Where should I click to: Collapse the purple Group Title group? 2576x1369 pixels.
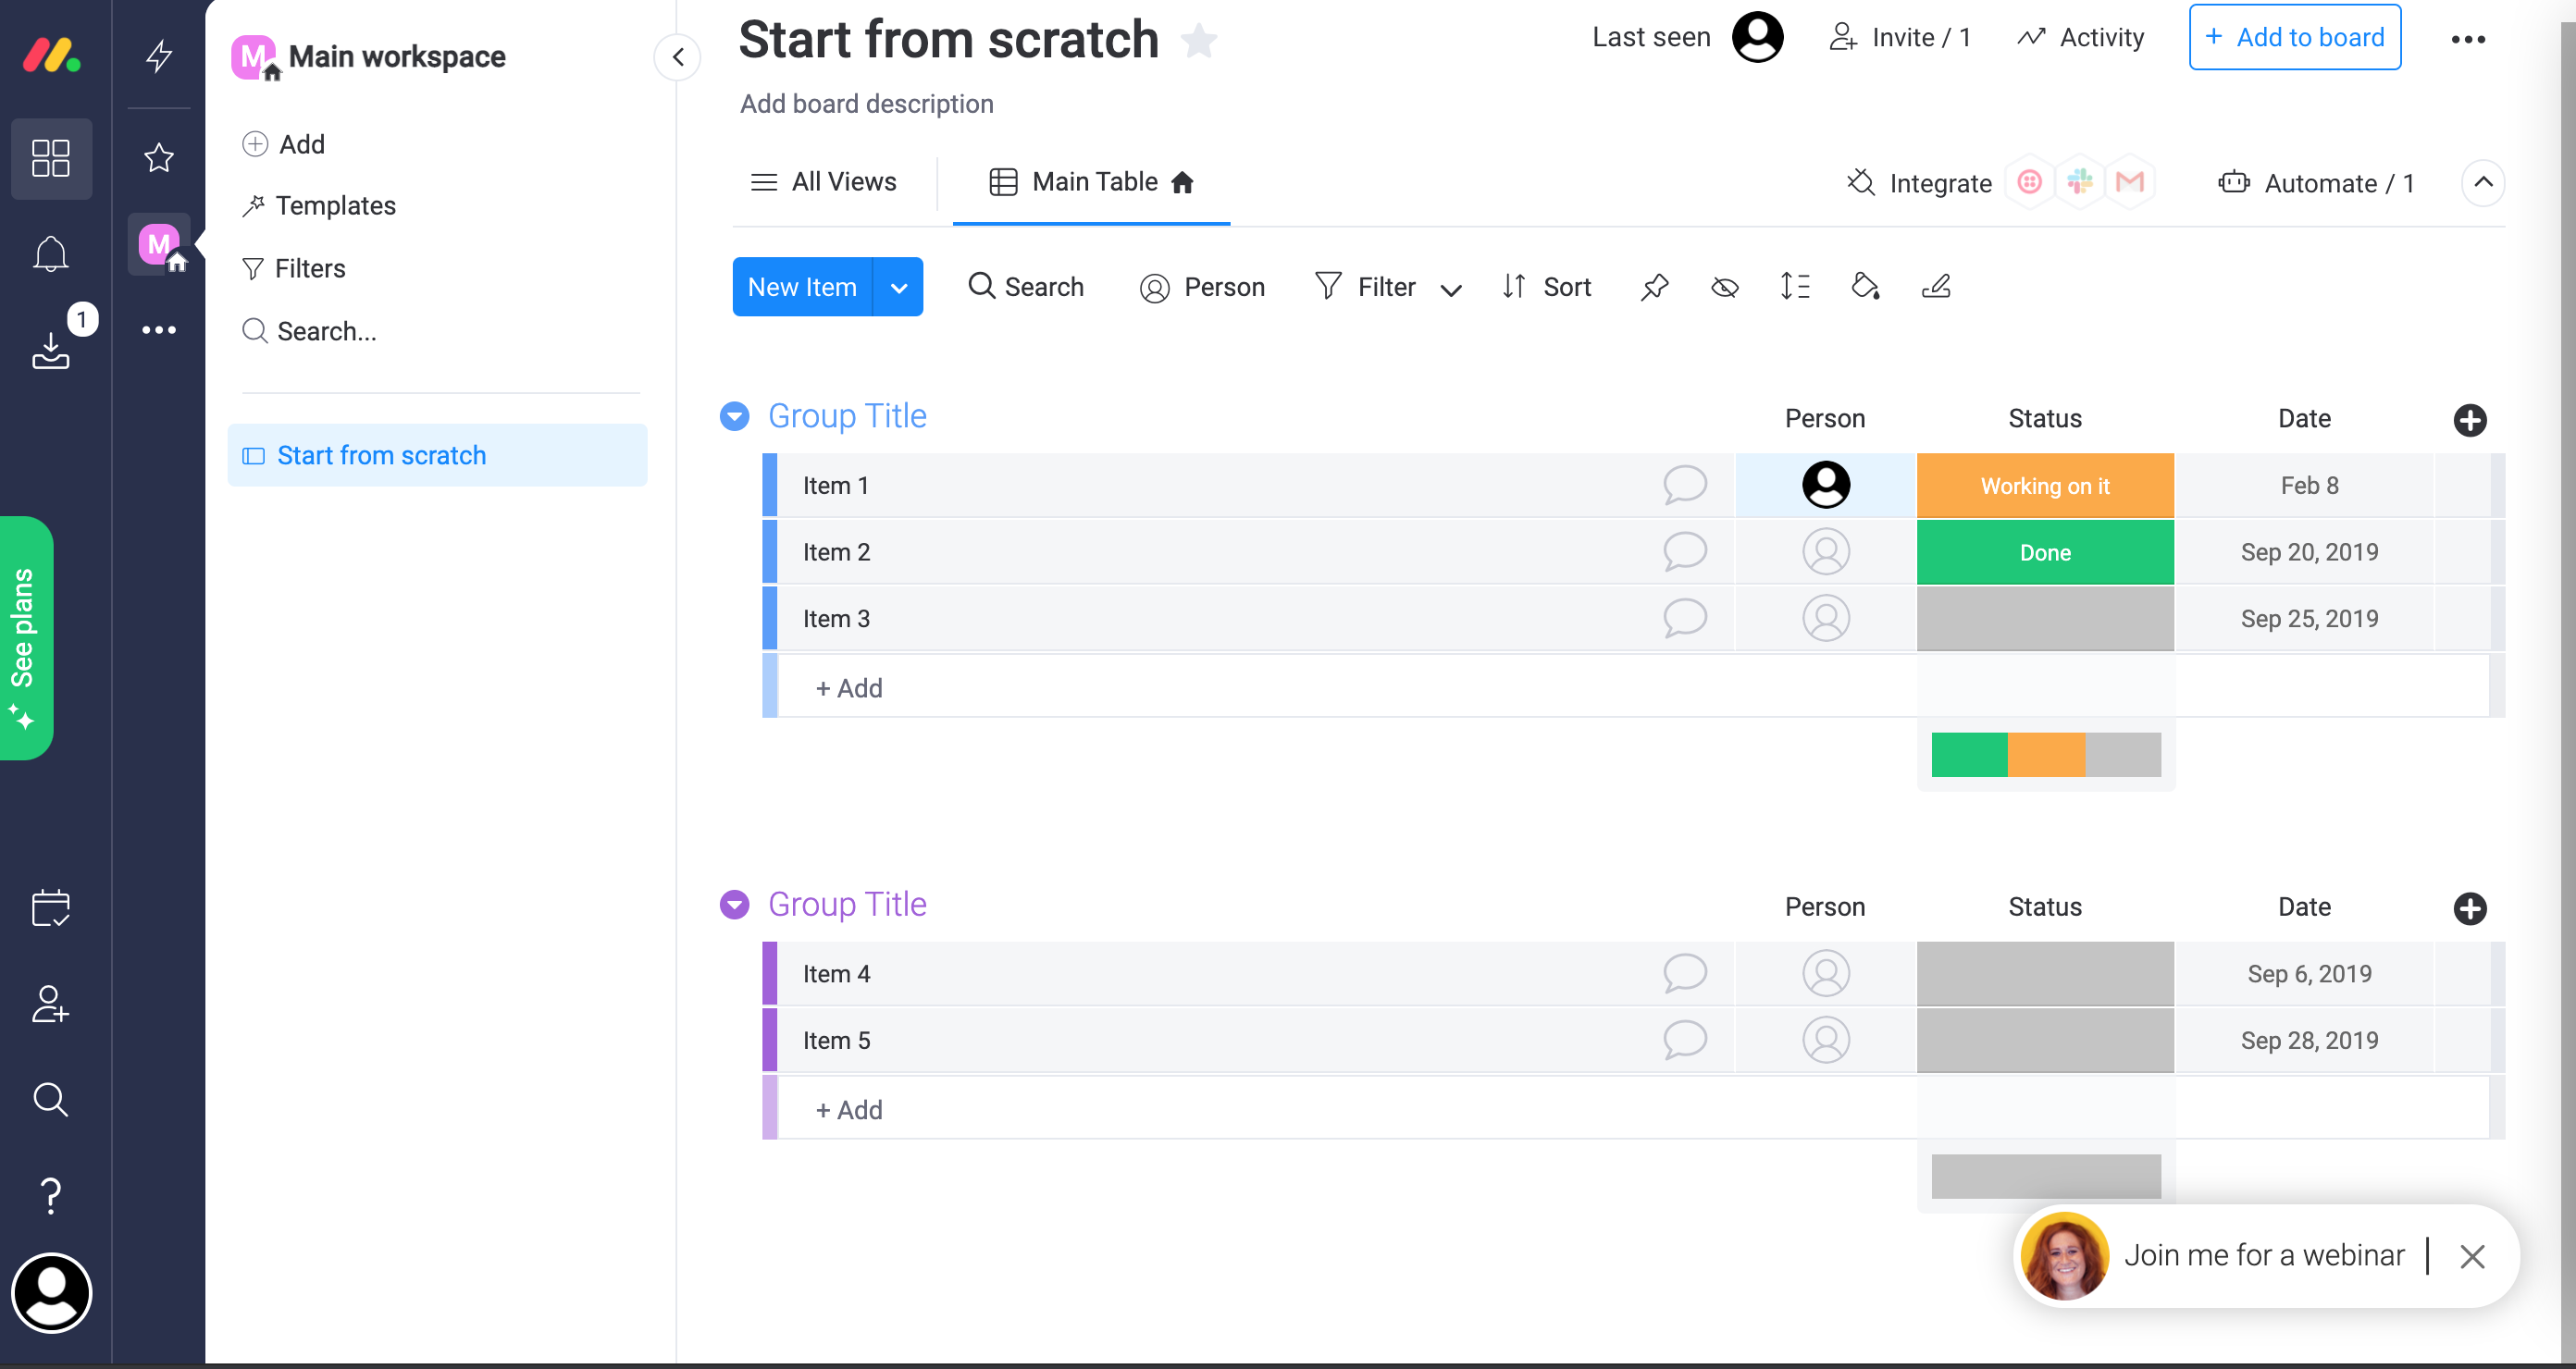[735, 904]
